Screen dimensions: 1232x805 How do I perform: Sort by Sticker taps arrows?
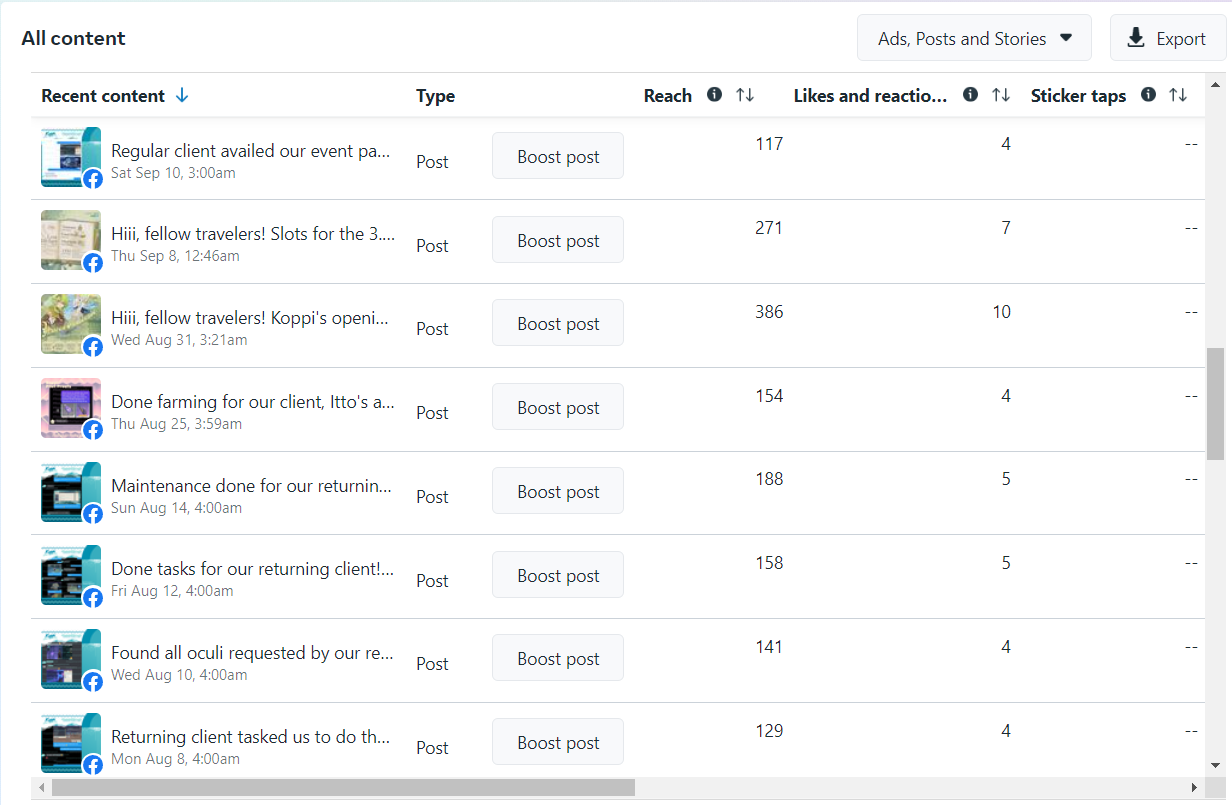click(1179, 95)
